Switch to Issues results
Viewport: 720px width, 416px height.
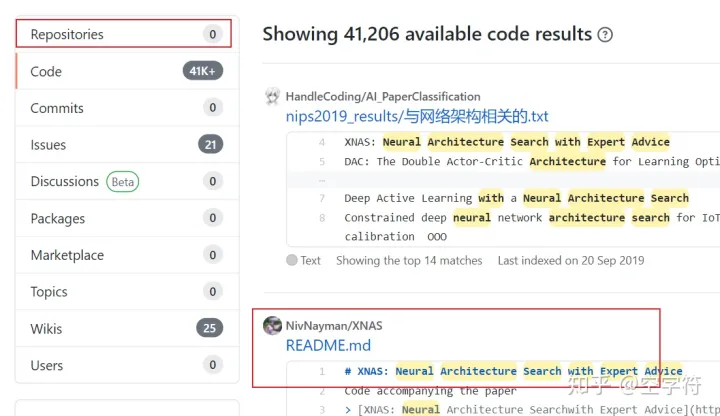[127, 145]
